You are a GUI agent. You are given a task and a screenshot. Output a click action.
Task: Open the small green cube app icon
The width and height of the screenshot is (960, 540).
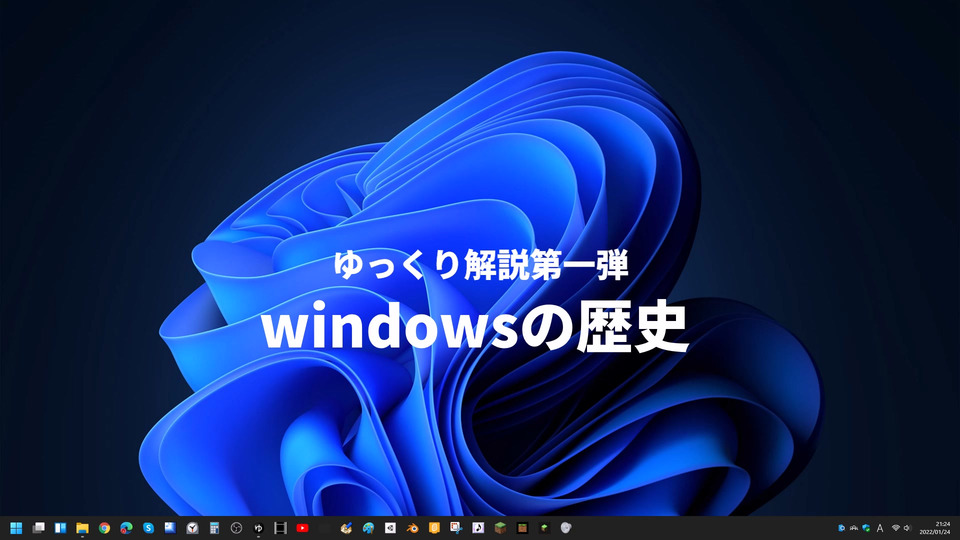coord(544,528)
